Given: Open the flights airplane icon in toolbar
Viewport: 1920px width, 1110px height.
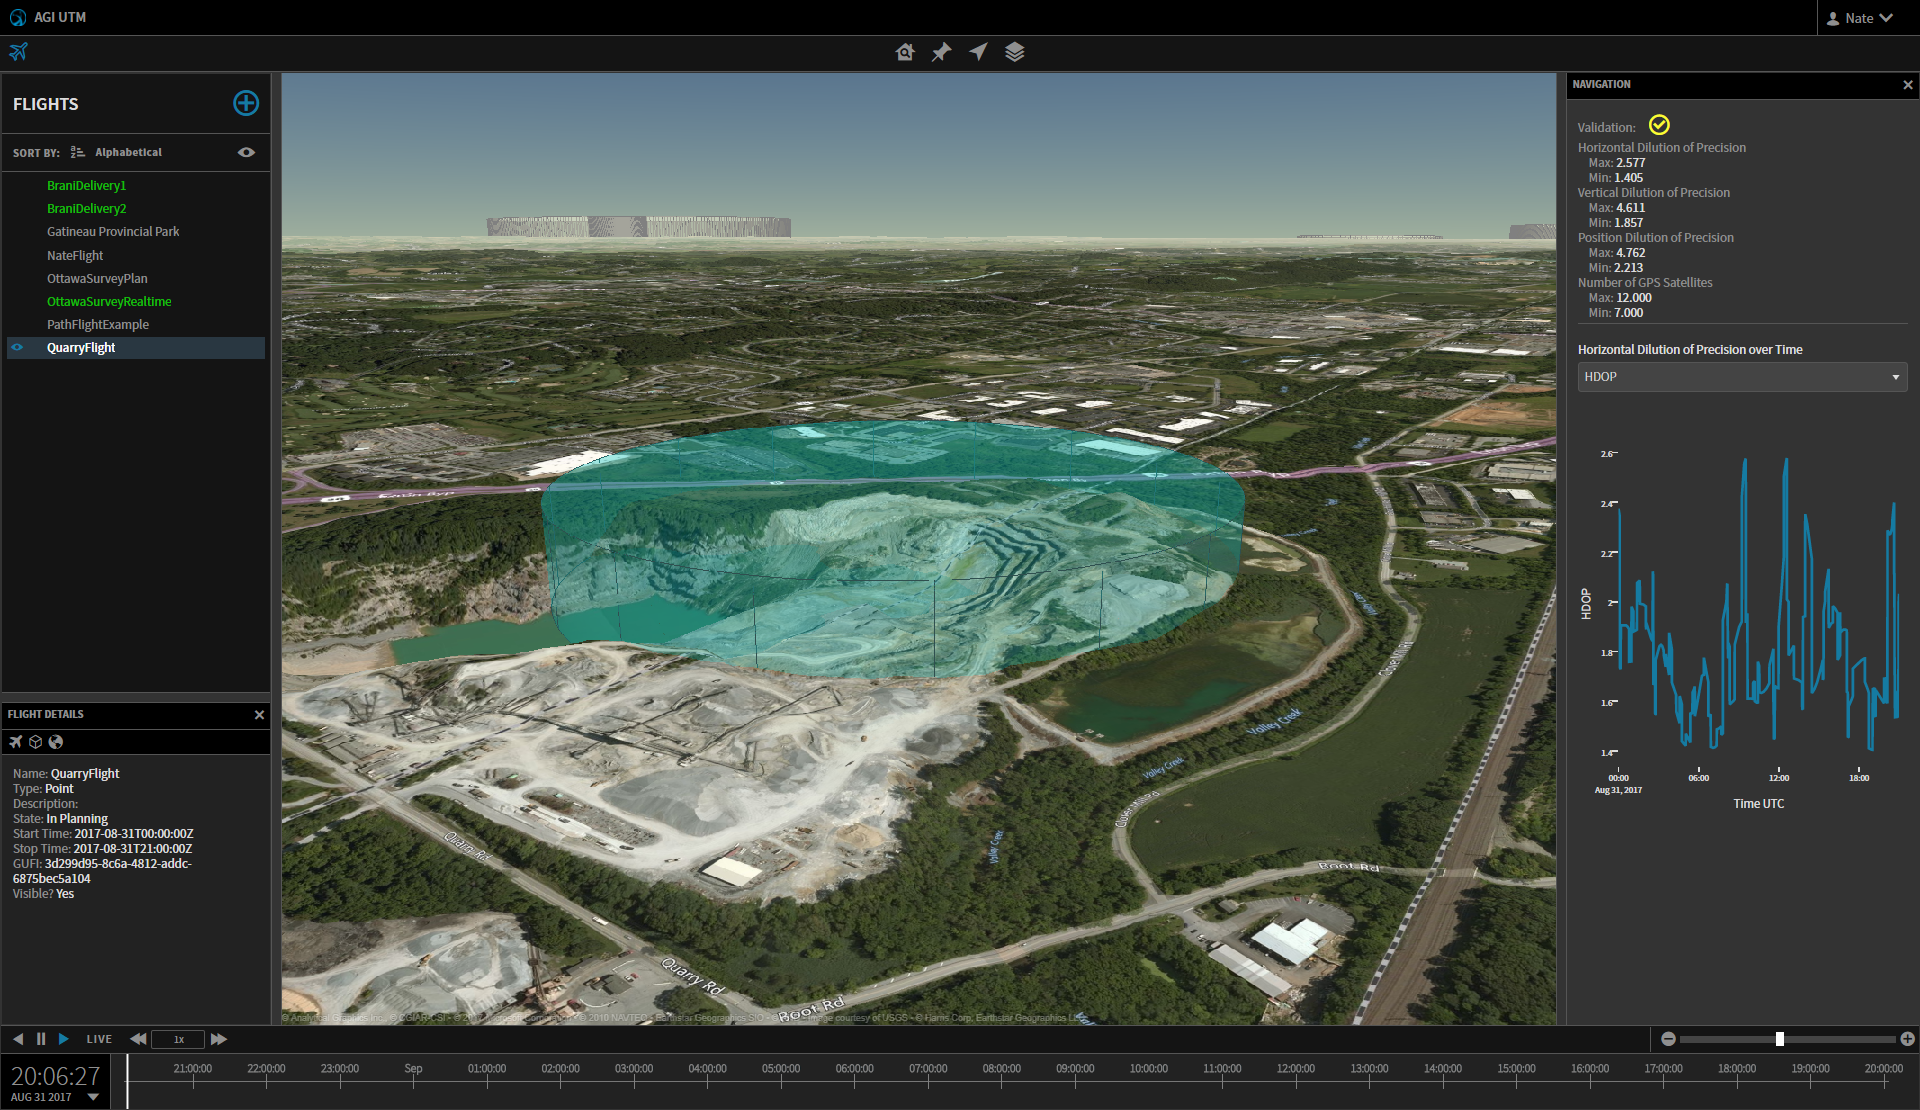Looking at the screenshot, I should click(x=18, y=51).
